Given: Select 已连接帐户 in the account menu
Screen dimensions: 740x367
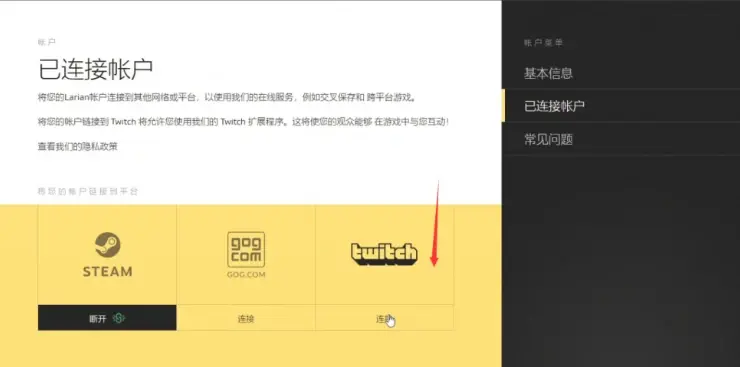Looking at the screenshot, I should point(621,106).
